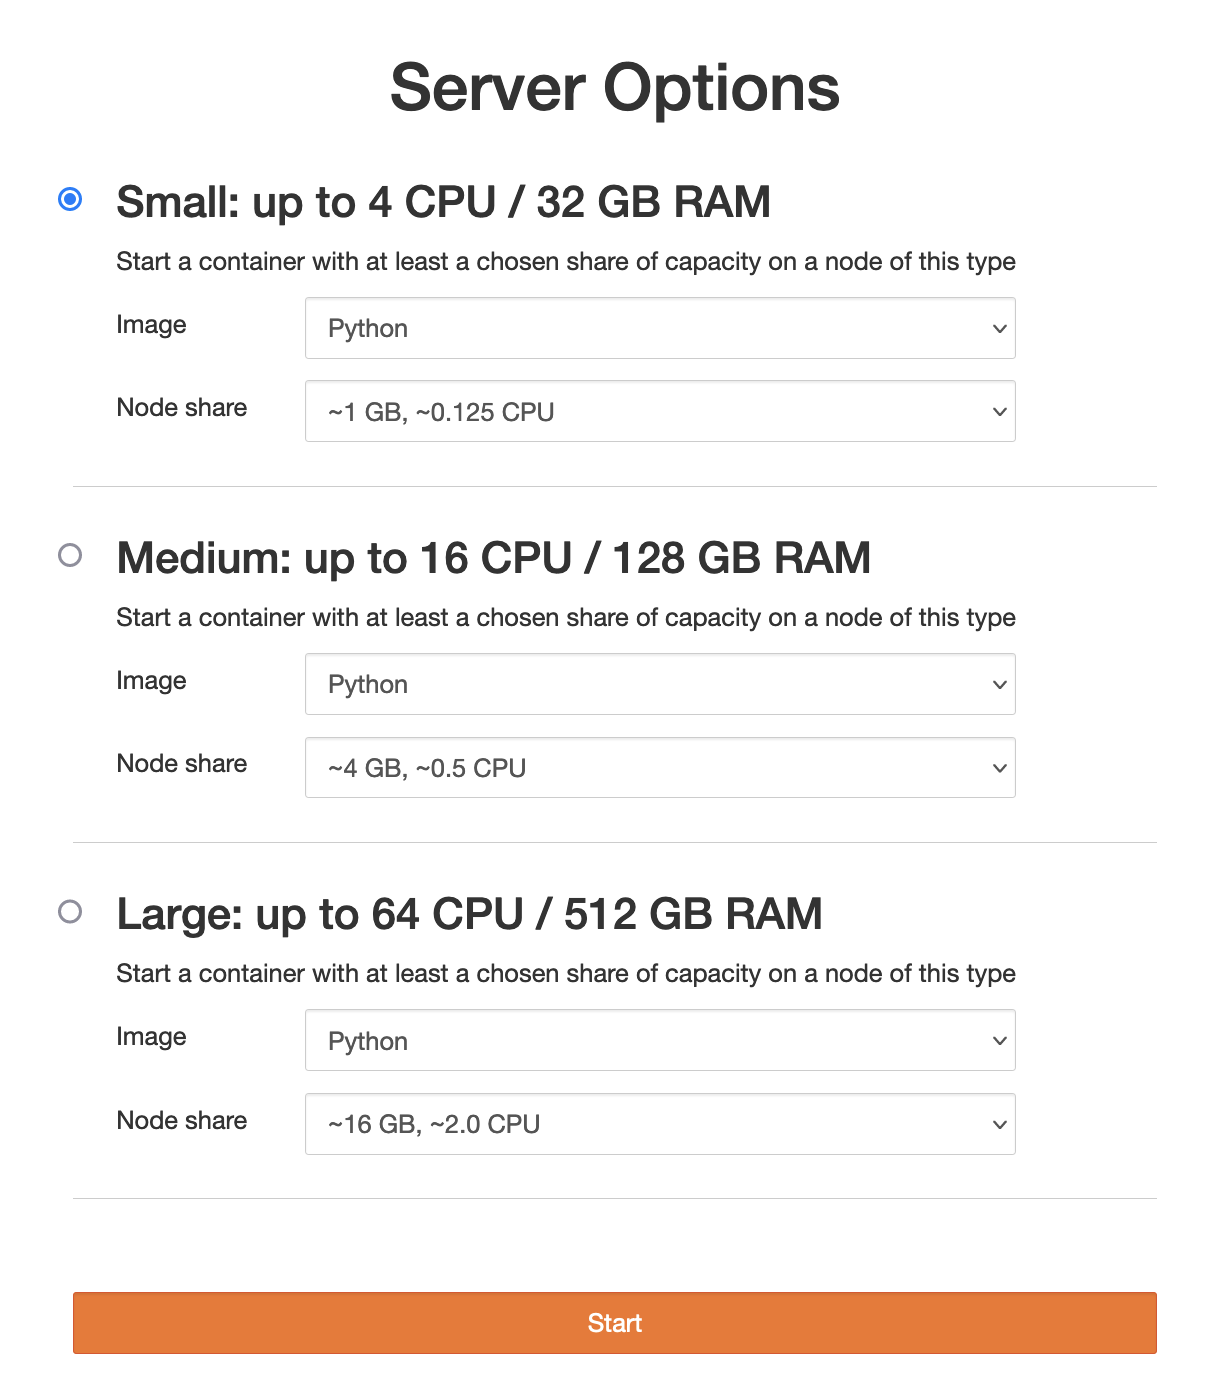Screen dimensions: 1216x1398
Task: Expand the ~4 GB, ~0.5 CPU dropdown
Action: point(660,767)
